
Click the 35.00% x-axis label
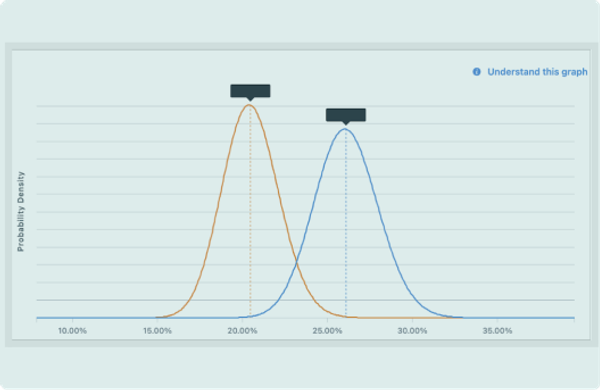coord(497,331)
